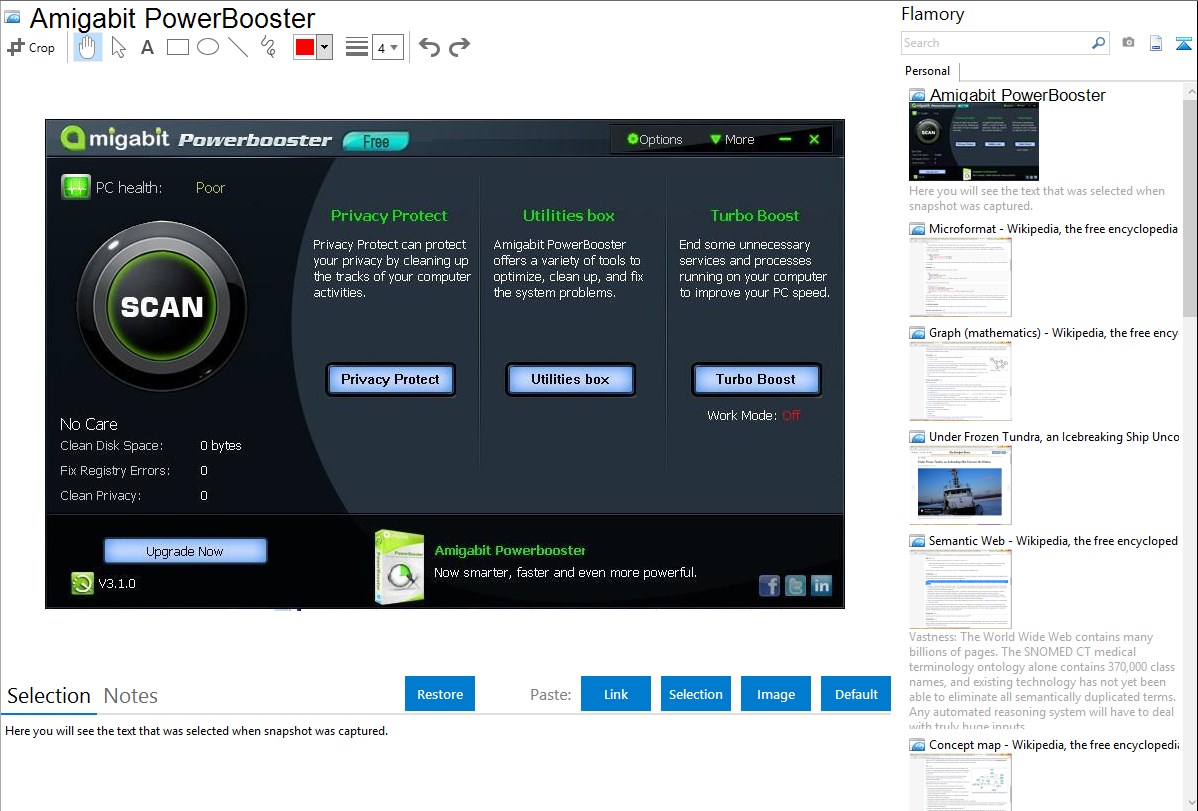Click the Microformat - Wikipedia title
The height and width of the screenshot is (811, 1198).
click(x=1053, y=229)
